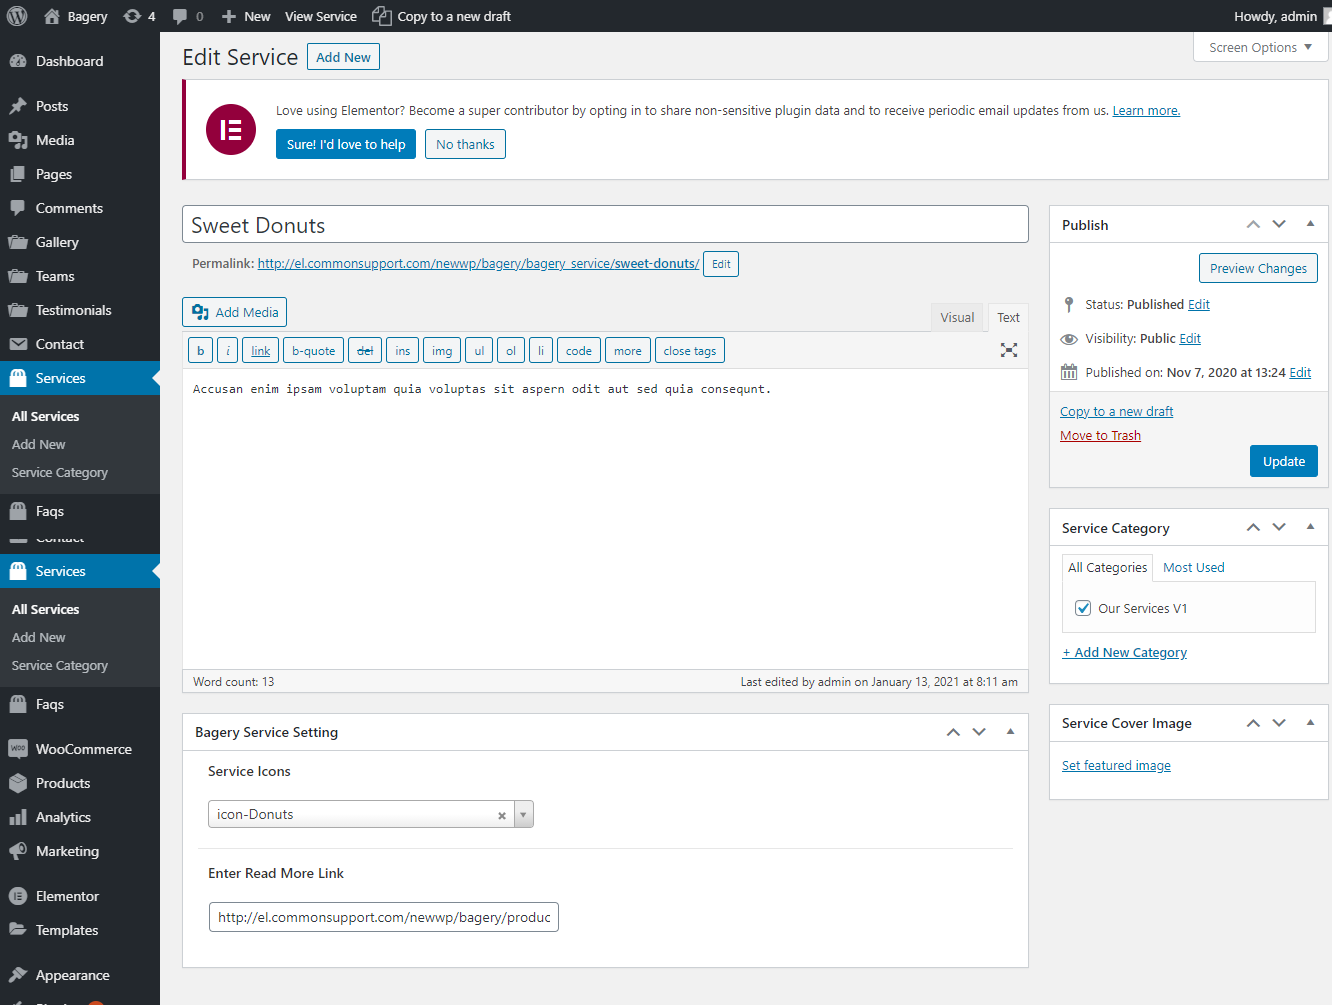Click the Set featured image link
The height and width of the screenshot is (1005, 1332).
tap(1116, 765)
